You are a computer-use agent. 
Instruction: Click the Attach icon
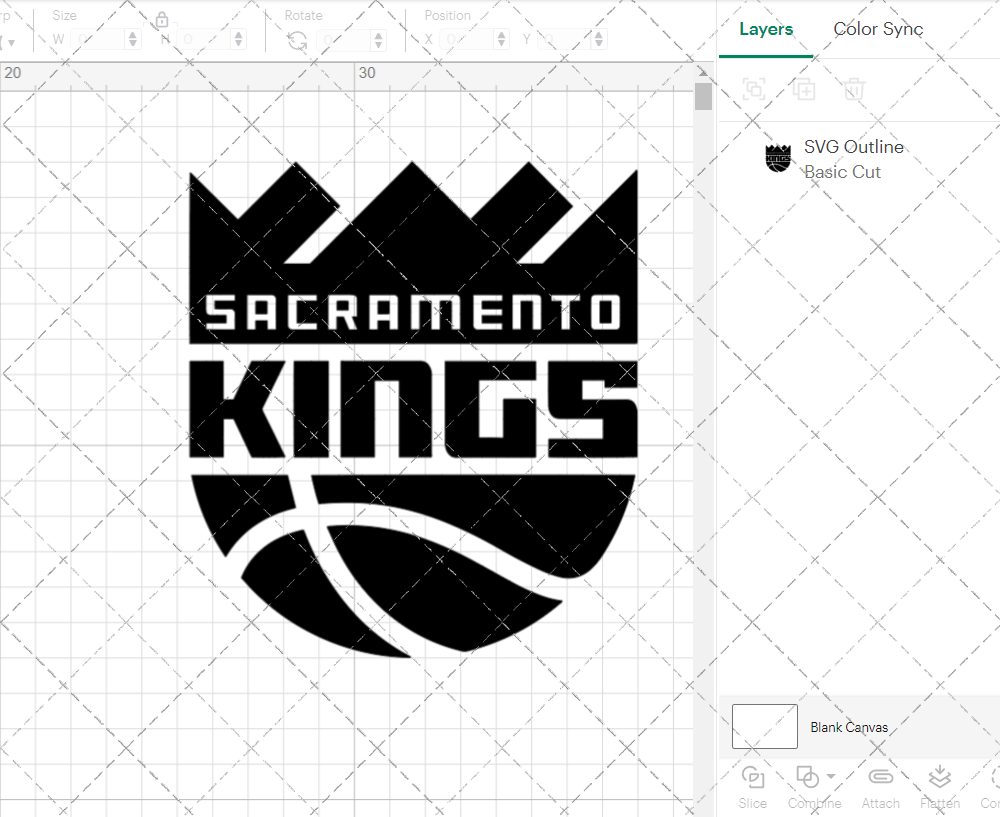[x=881, y=777]
